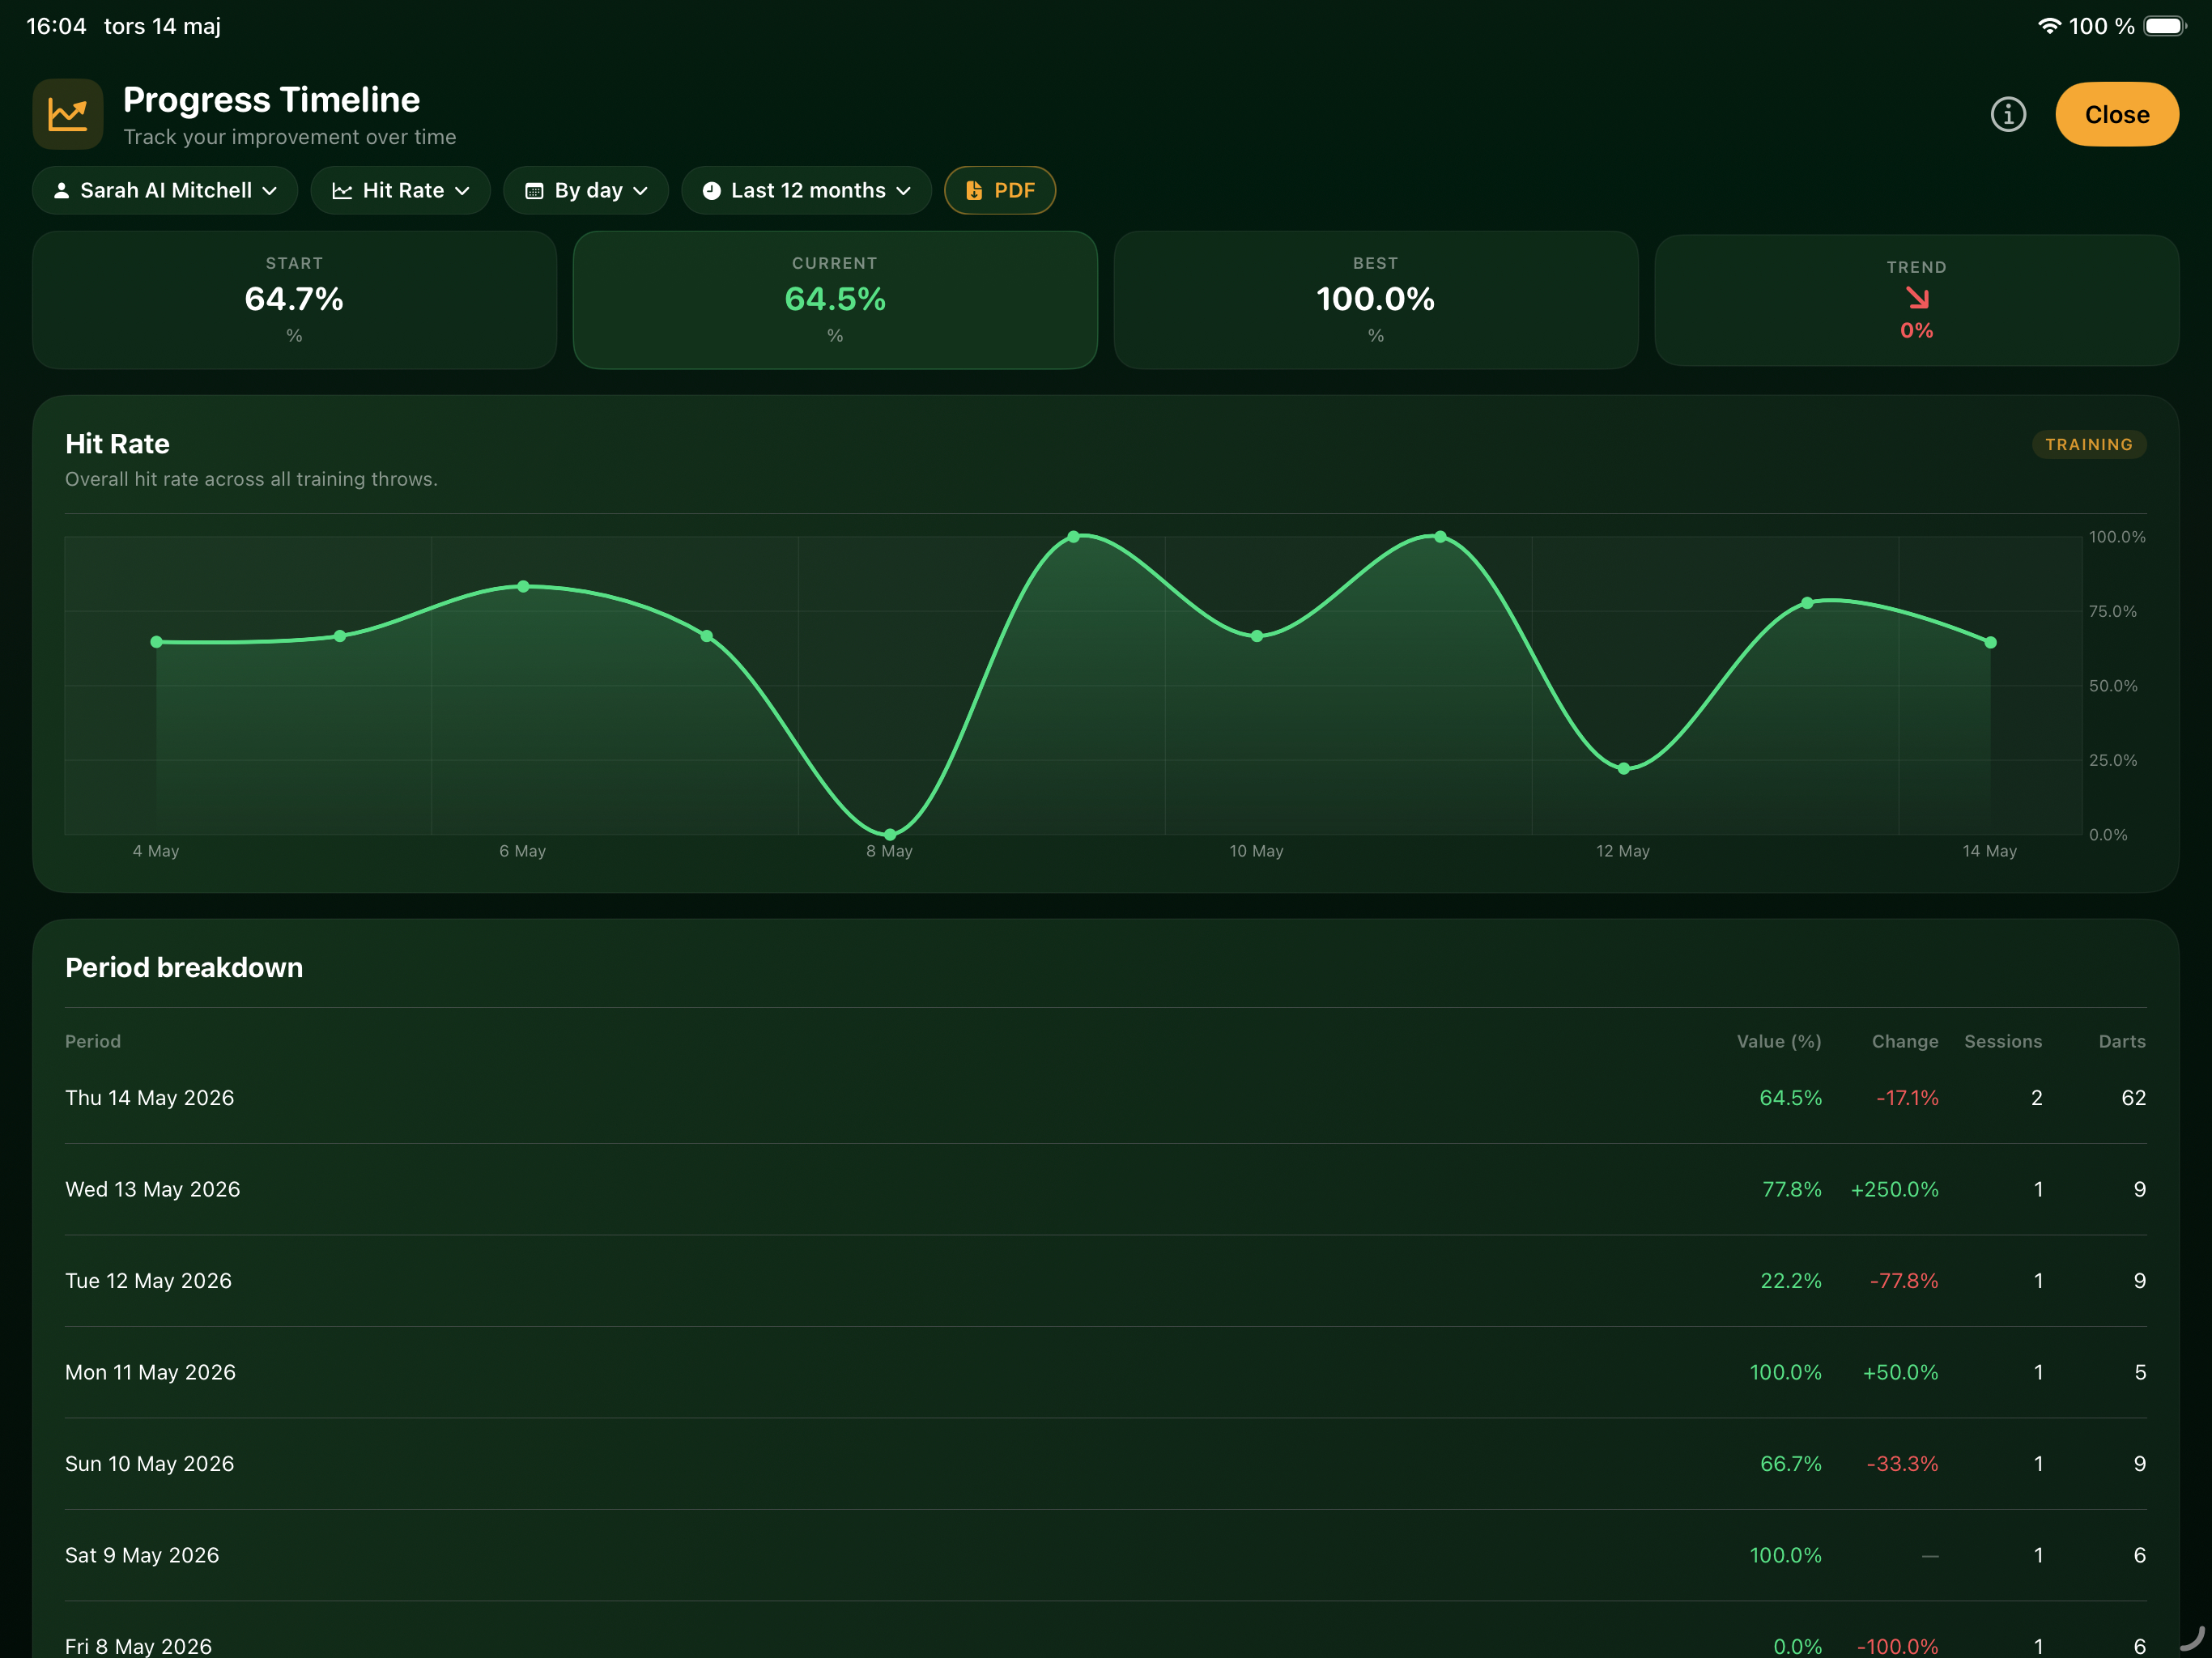Screen dimensions: 2212x1658
Task: Open the Sarah AI Mitchell player dropdown
Action: point(165,190)
